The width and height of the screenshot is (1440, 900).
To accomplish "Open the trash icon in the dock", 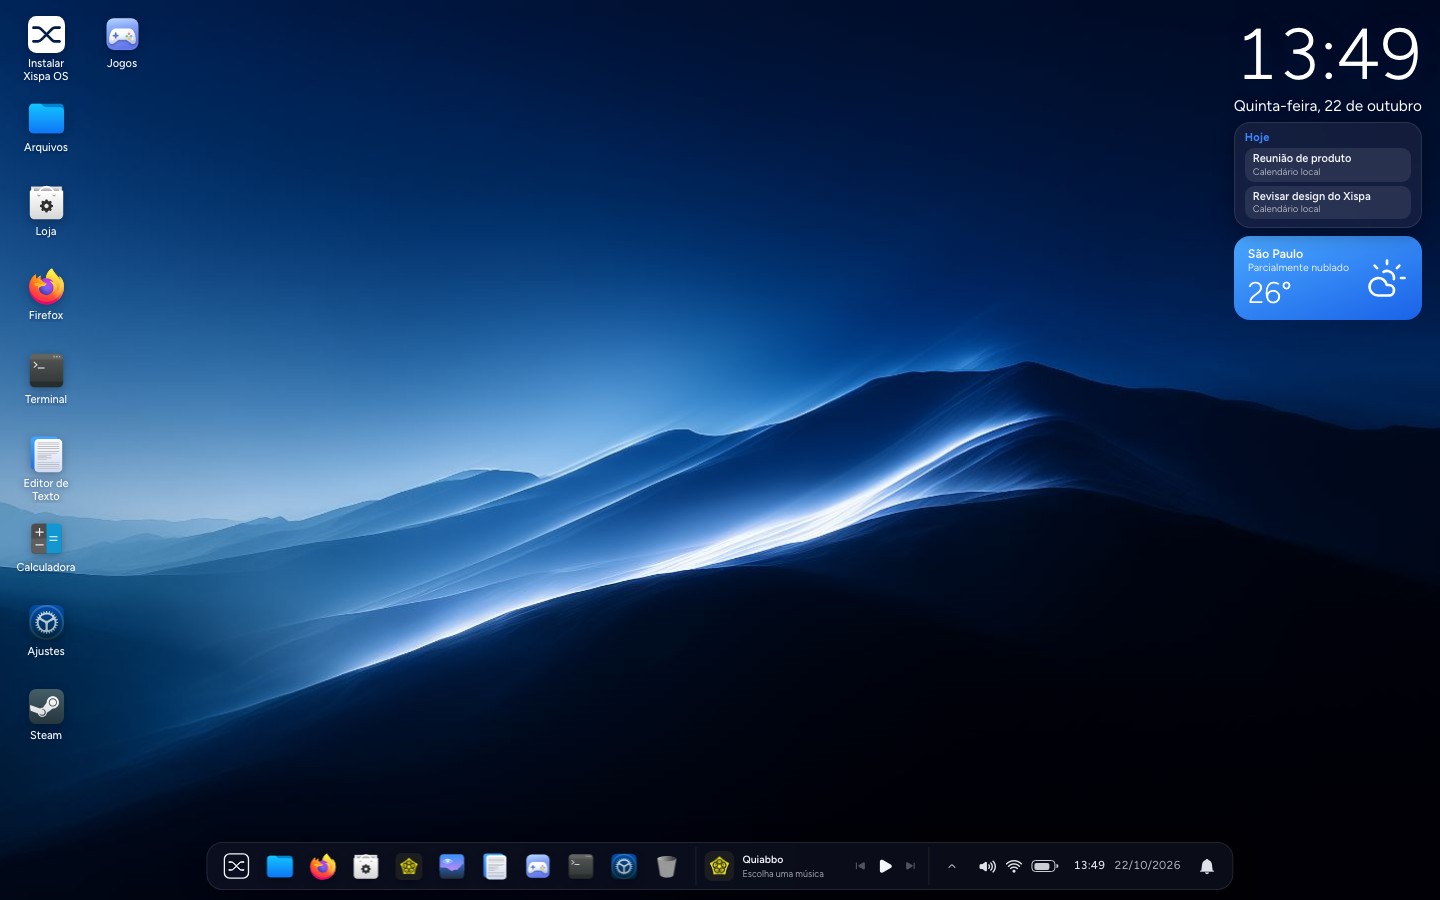I will (667, 866).
